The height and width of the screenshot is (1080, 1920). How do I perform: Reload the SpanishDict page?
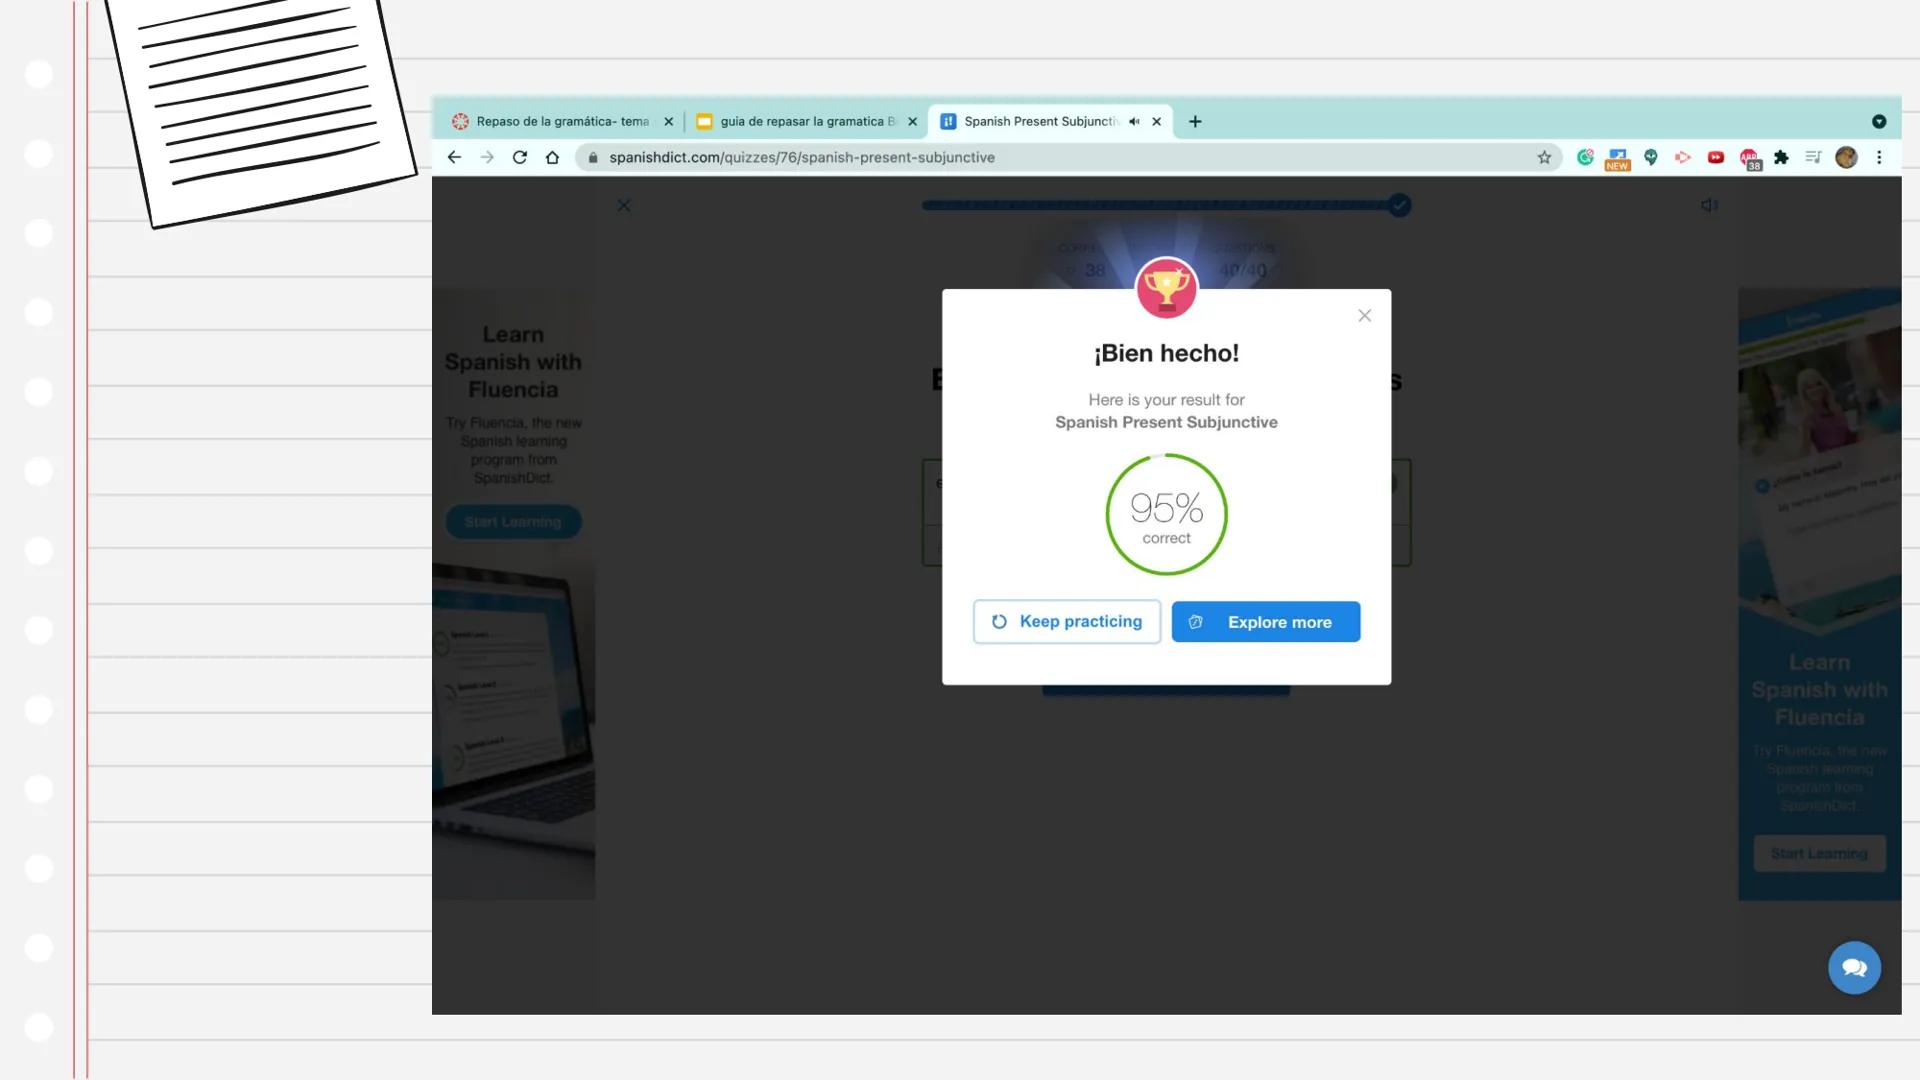pyautogui.click(x=520, y=157)
